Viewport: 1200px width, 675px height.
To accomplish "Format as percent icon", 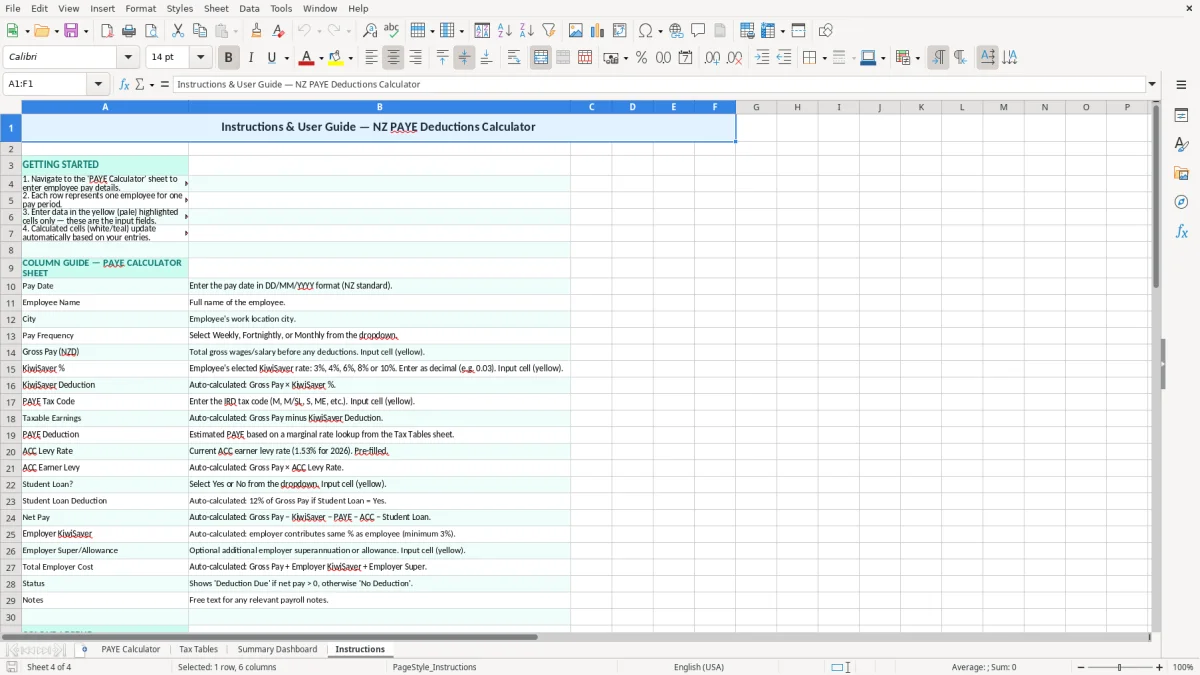I will (x=641, y=58).
